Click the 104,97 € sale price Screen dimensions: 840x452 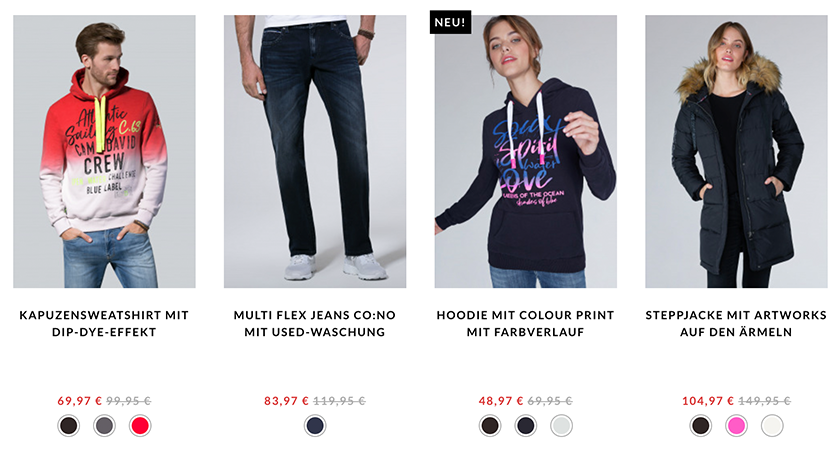(x=708, y=401)
